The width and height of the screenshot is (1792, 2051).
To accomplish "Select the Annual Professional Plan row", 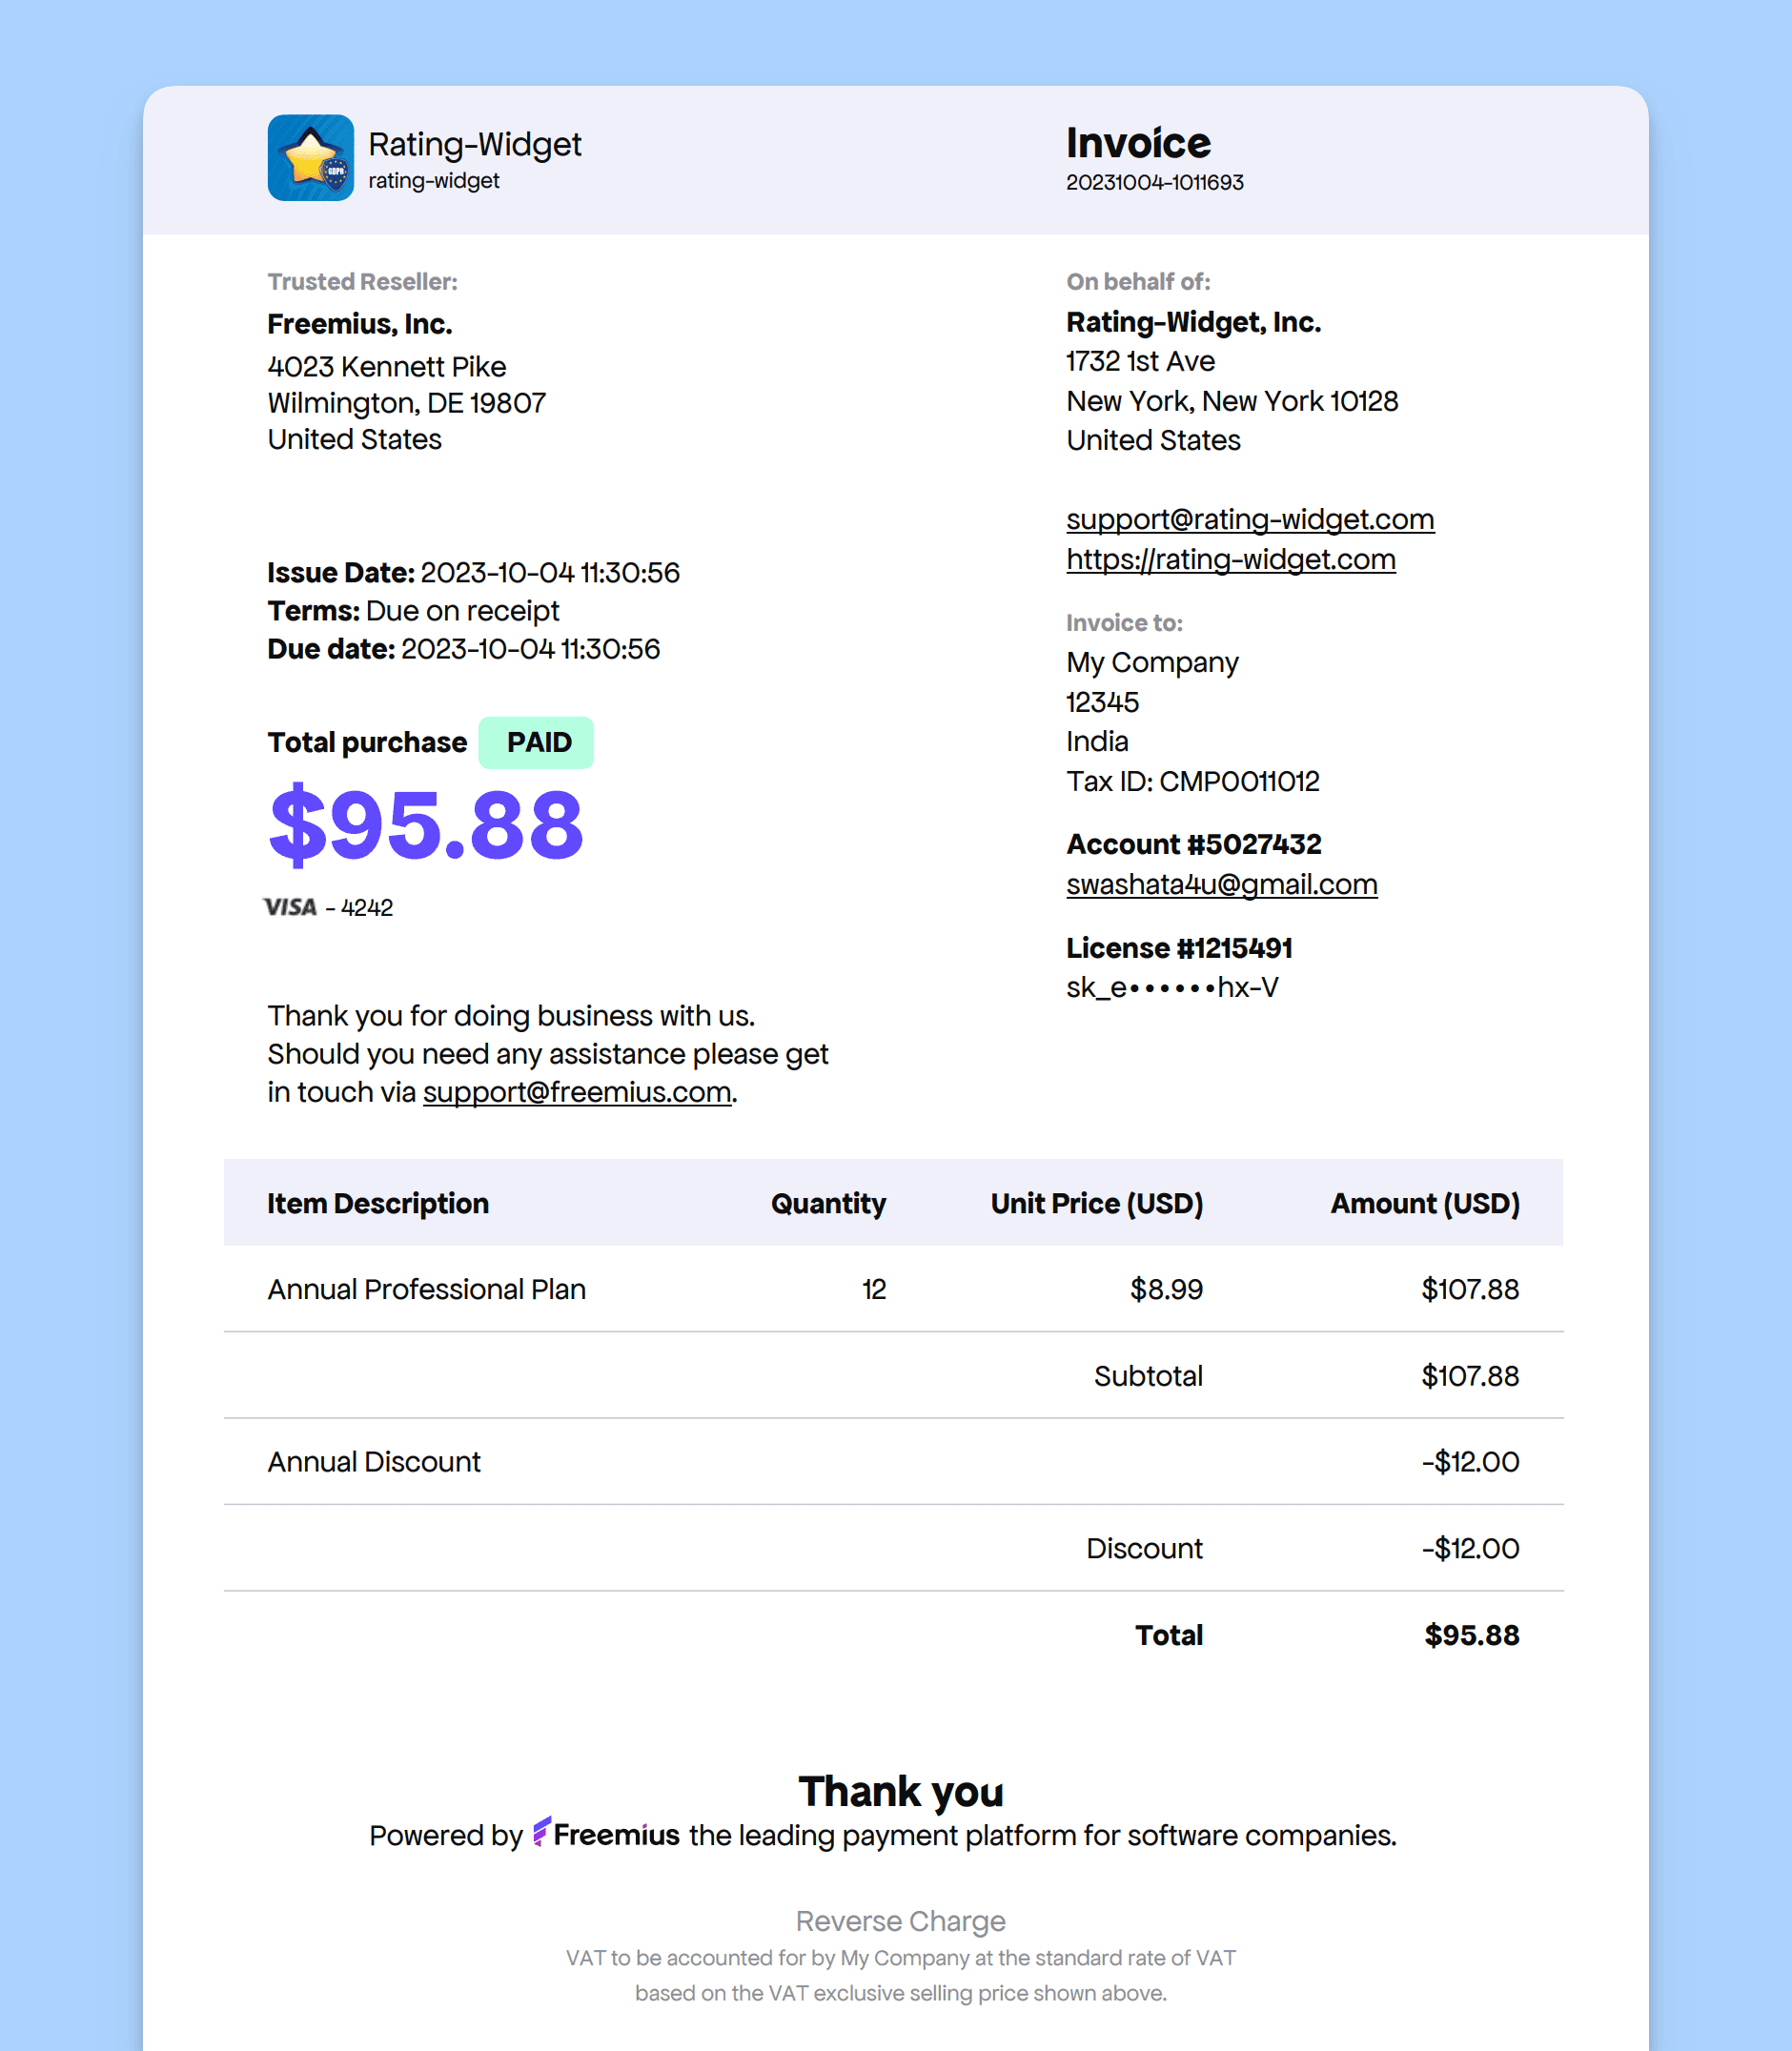I will pos(893,1289).
